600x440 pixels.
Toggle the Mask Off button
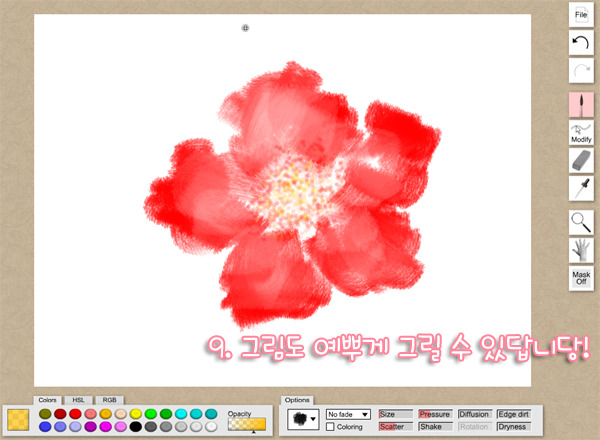tap(581, 279)
